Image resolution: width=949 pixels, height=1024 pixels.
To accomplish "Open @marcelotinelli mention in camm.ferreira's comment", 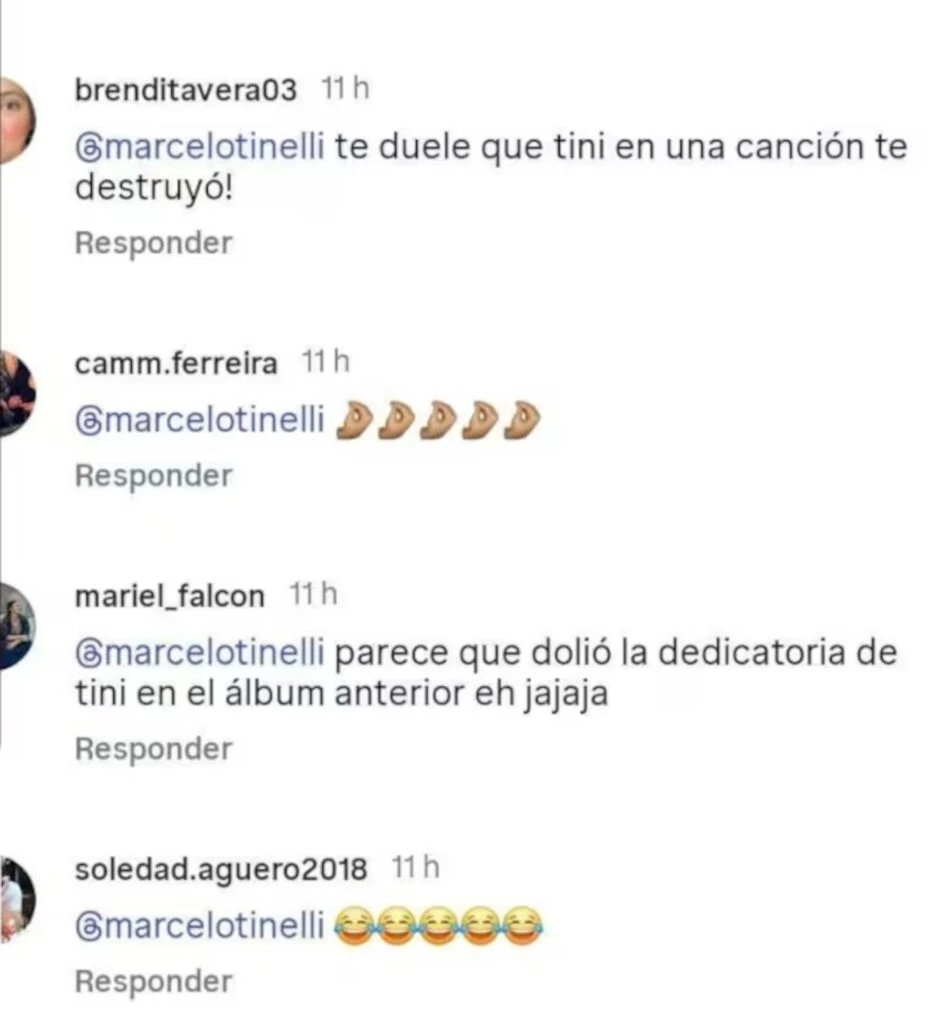I will pyautogui.click(x=200, y=419).
